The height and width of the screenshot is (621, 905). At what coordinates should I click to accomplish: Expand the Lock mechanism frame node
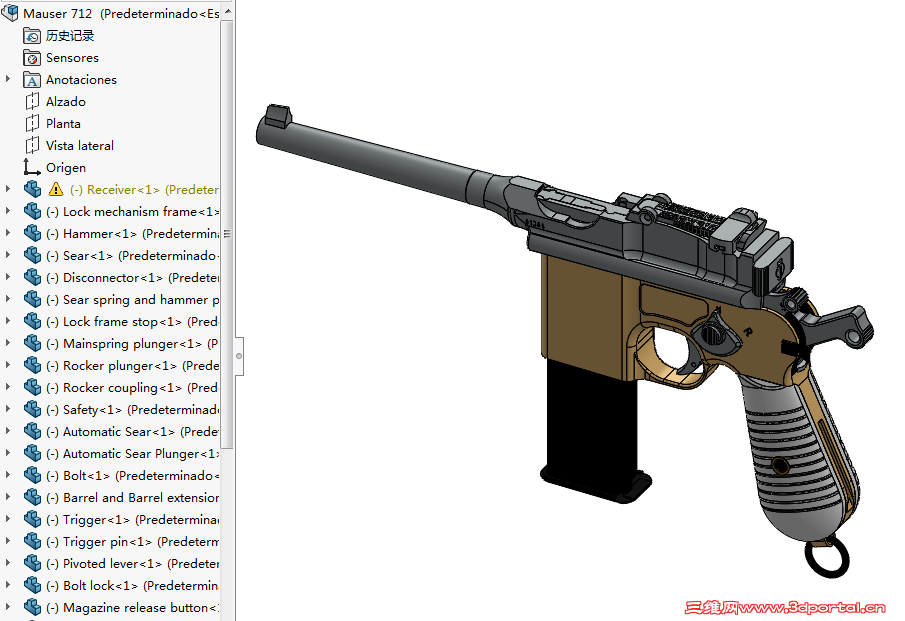click(8, 211)
